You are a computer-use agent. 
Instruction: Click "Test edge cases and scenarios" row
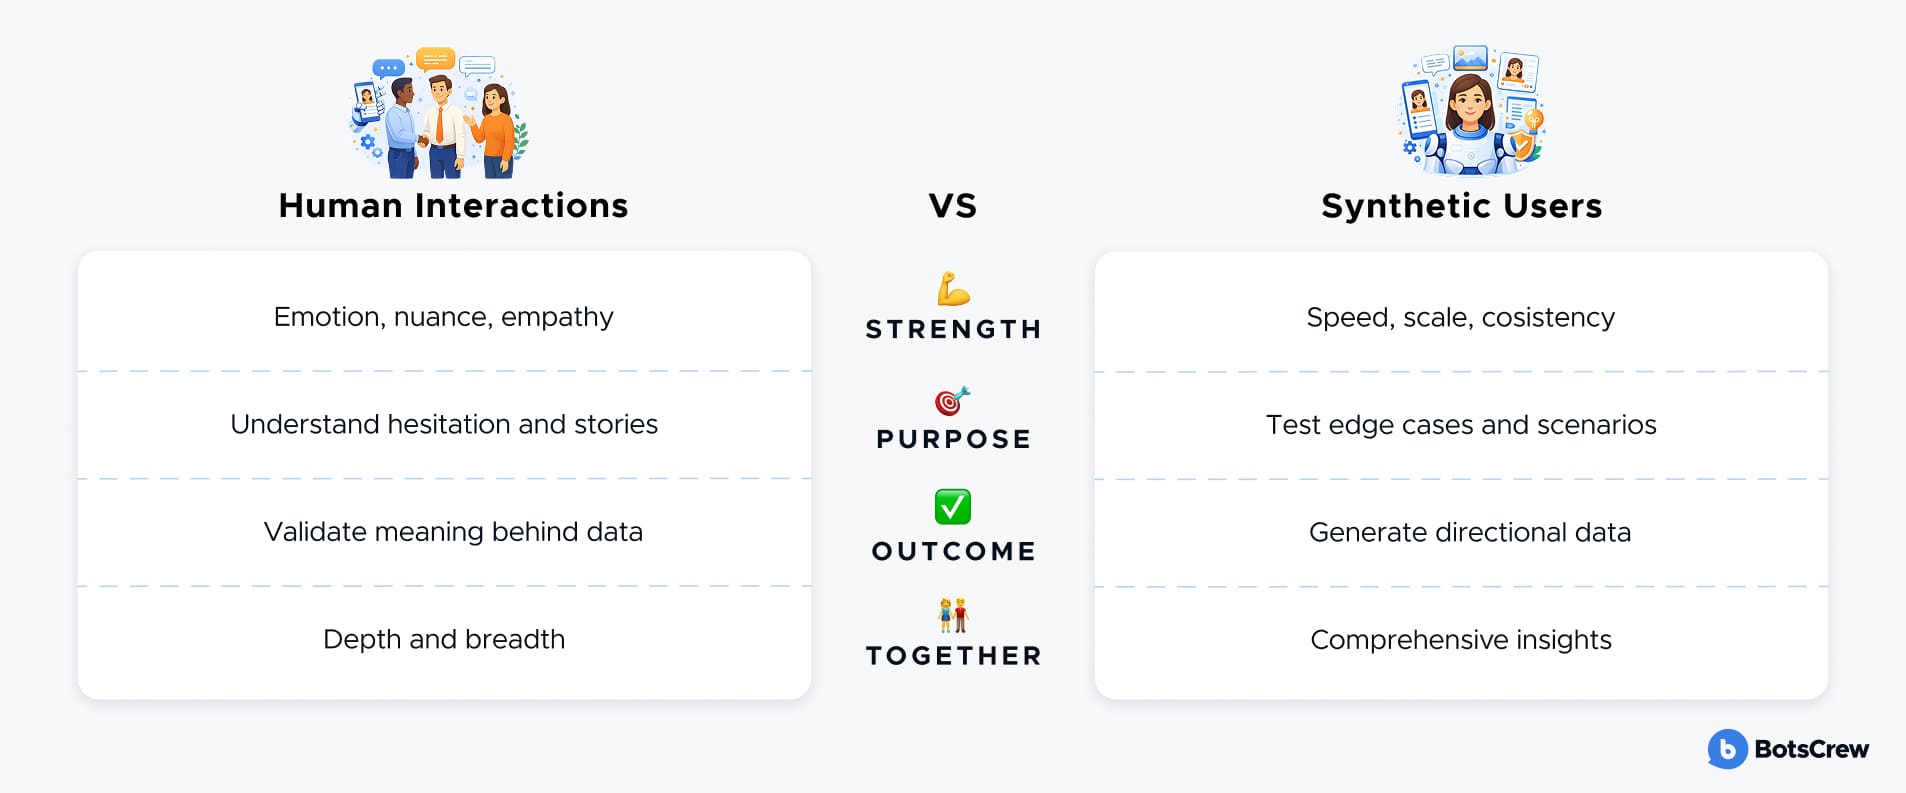point(1461,425)
